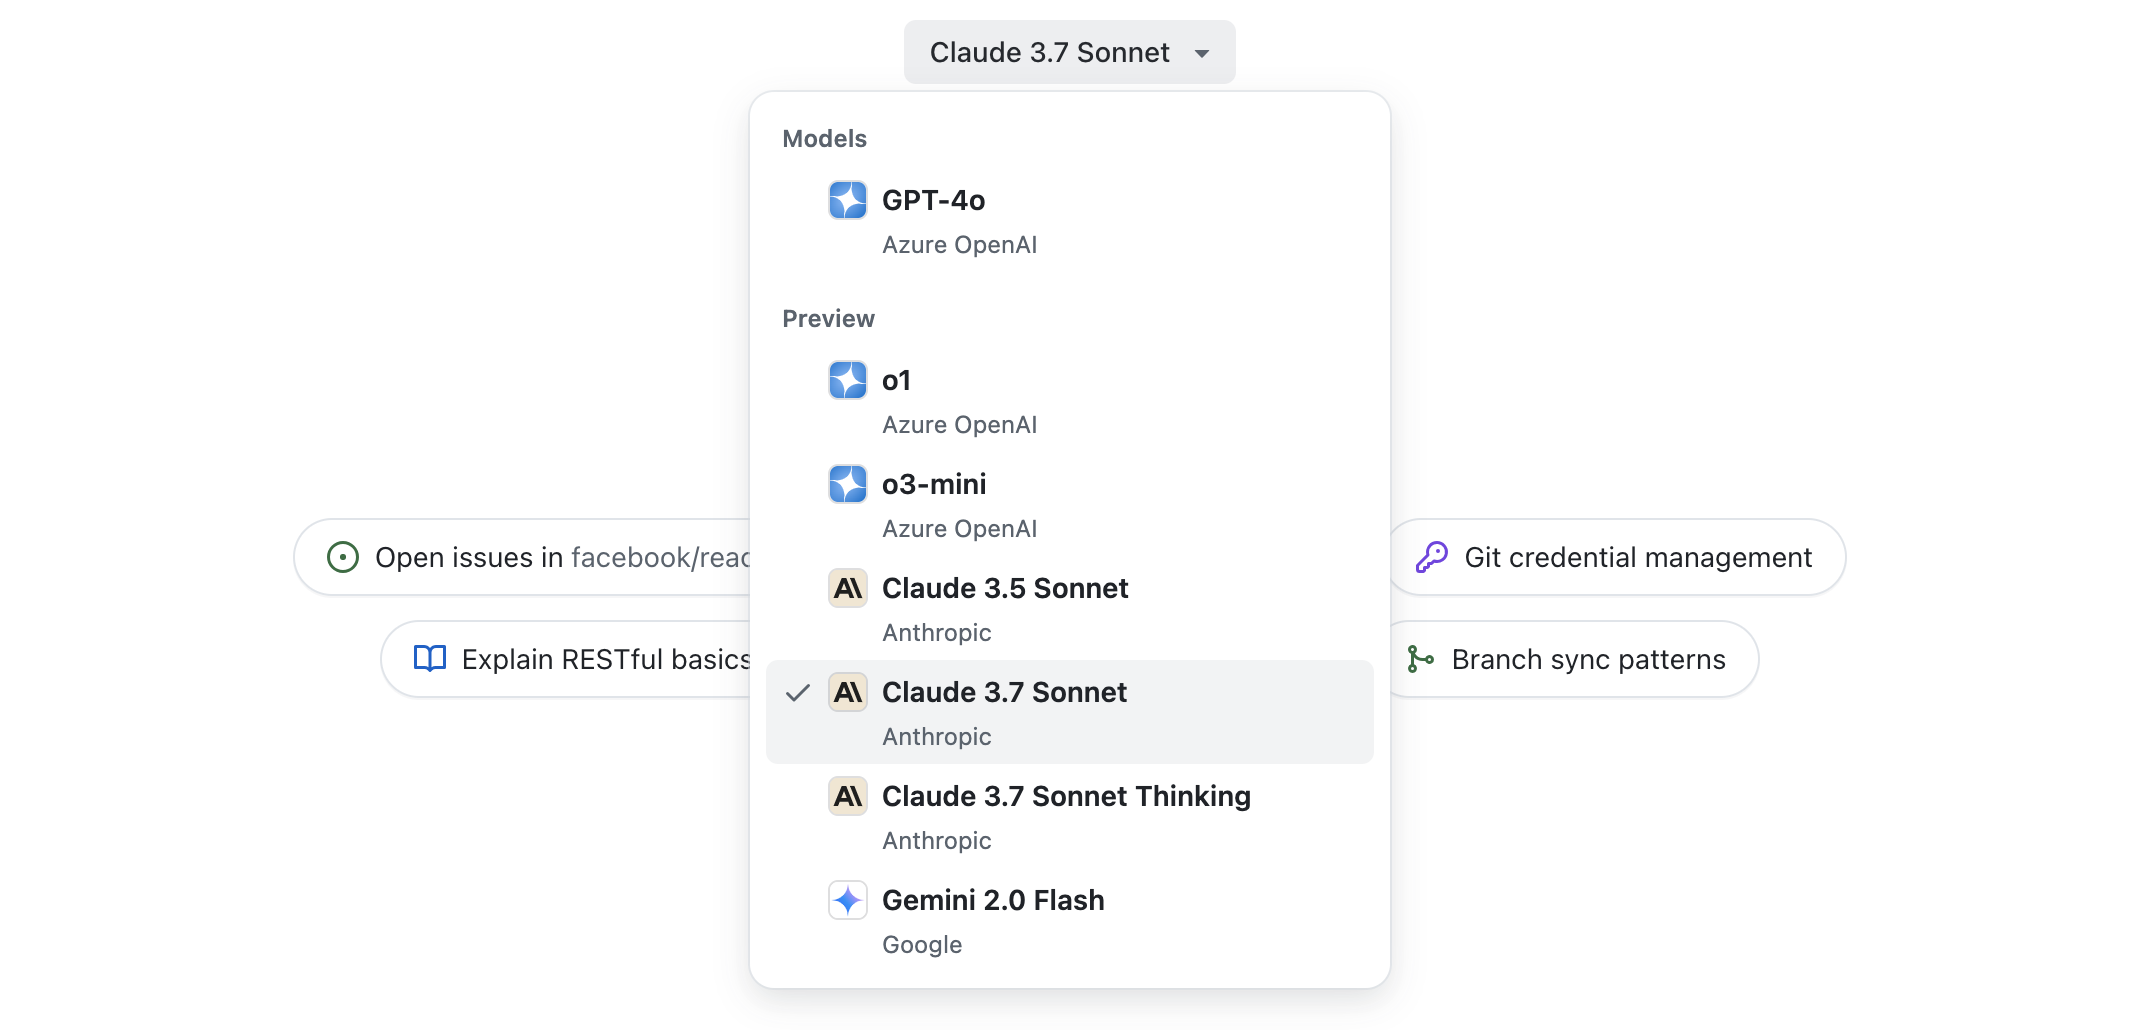Click the o3-mini model sparkle icon
This screenshot has height=1030, width=2148.
[848, 484]
